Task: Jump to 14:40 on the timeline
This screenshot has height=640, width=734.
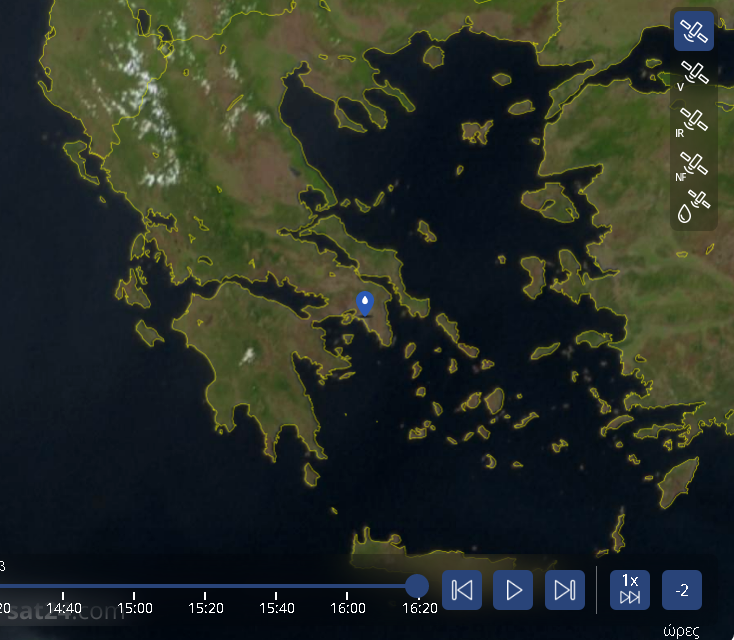Action: [x=64, y=607]
